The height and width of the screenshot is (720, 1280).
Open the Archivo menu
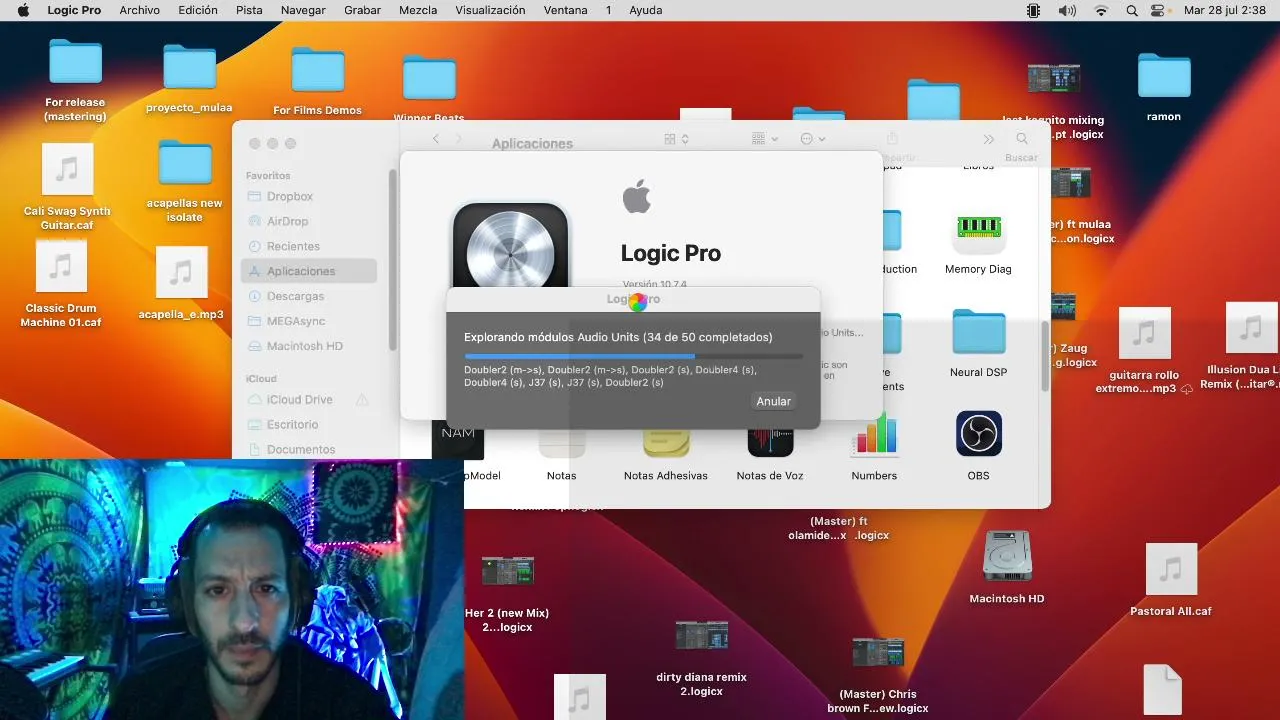coord(139,10)
